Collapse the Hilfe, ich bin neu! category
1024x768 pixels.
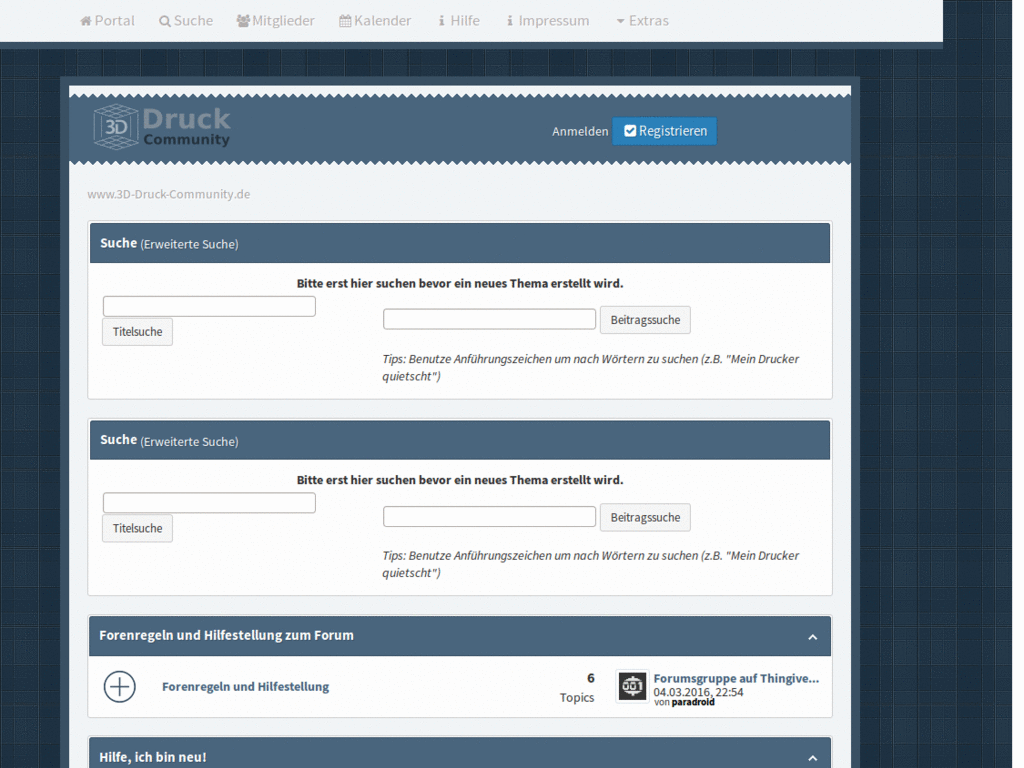coord(812,758)
